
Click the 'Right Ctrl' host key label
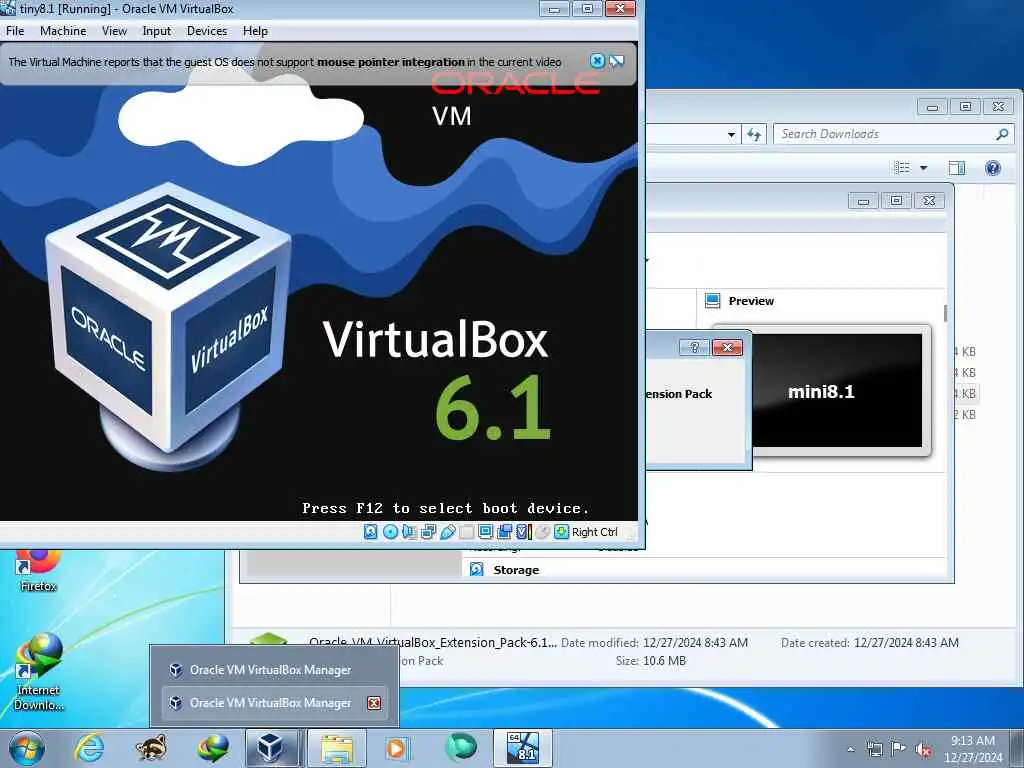pyautogui.click(x=594, y=532)
